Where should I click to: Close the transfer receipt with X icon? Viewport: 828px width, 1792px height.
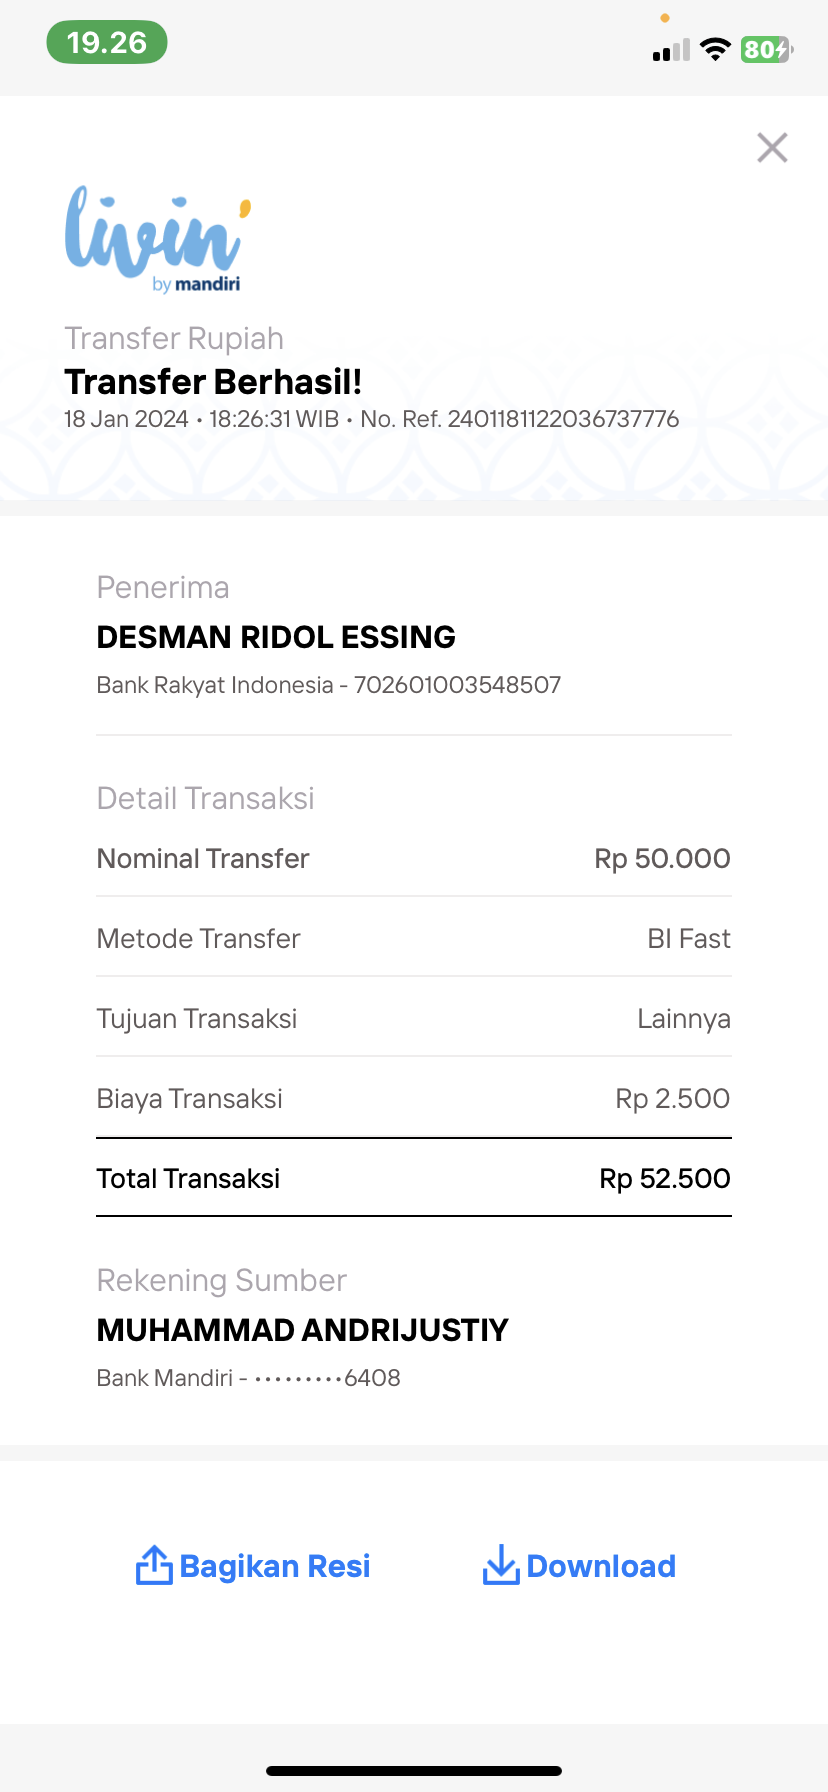pyautogui.click(x=772, y=148)
